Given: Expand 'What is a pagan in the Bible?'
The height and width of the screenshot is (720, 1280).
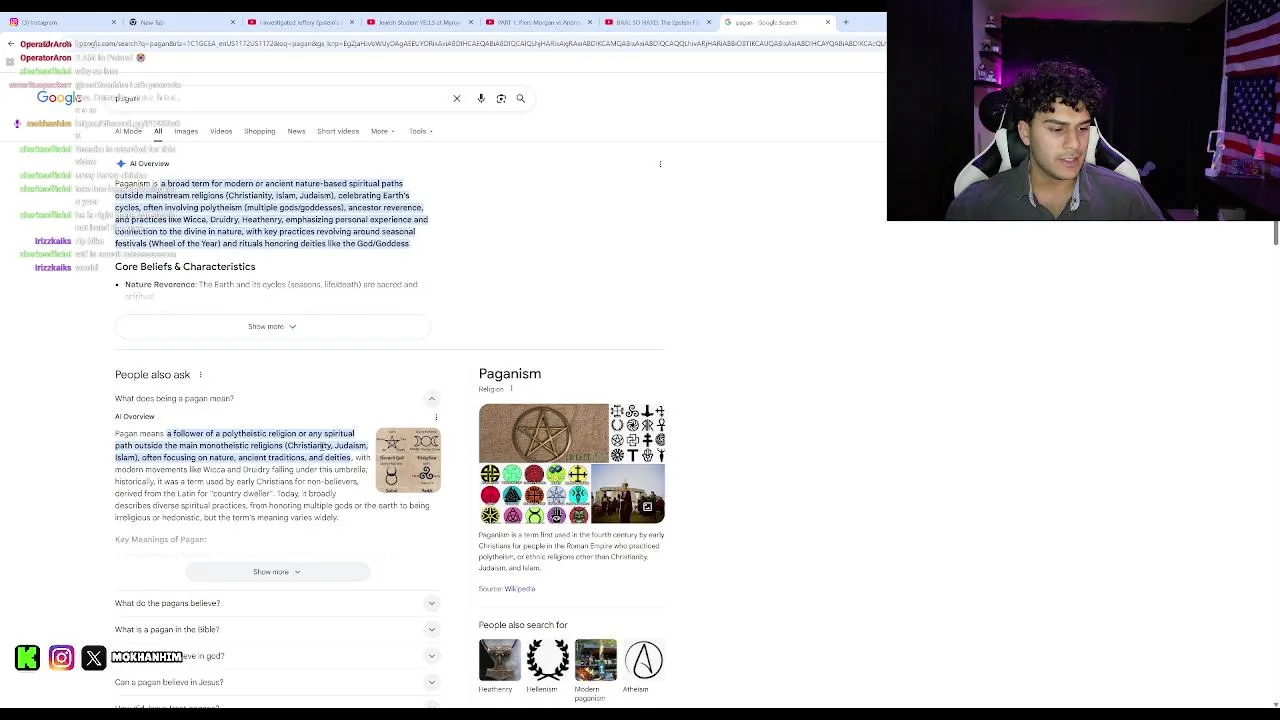Looking at the screenshot, I should click(277, 630).
